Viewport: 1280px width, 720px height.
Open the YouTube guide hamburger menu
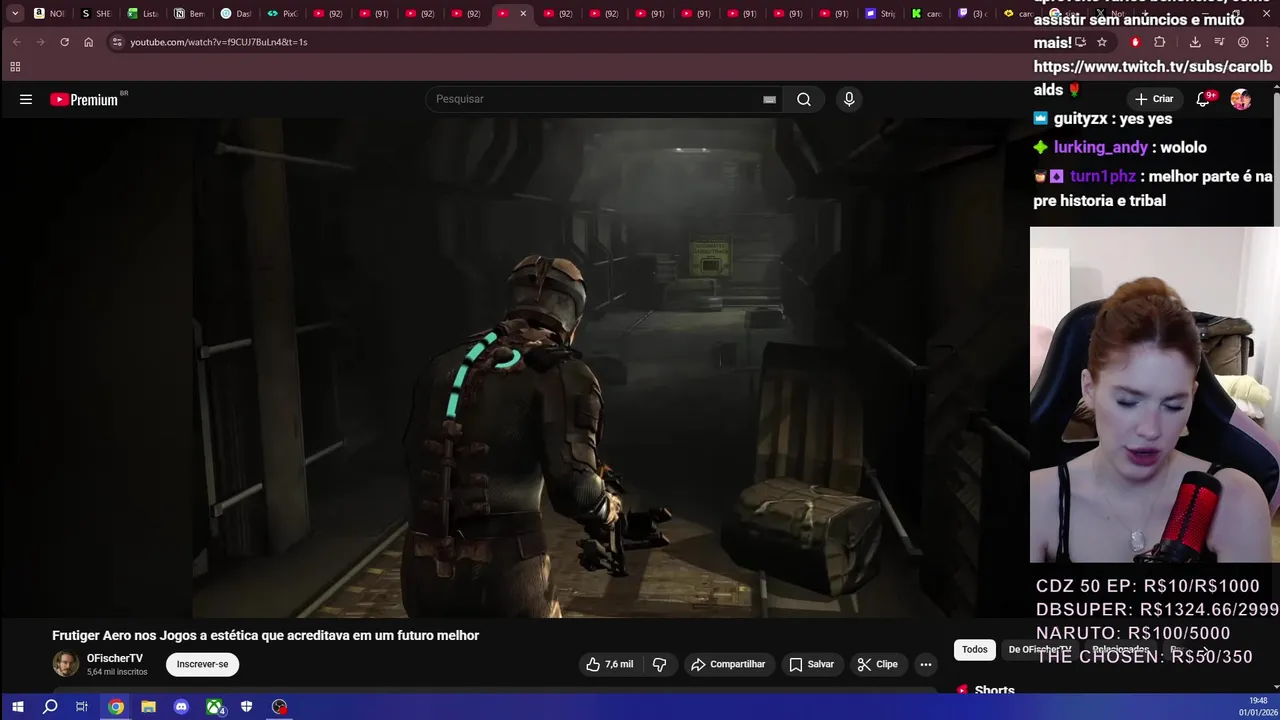(x=26, y=99)
